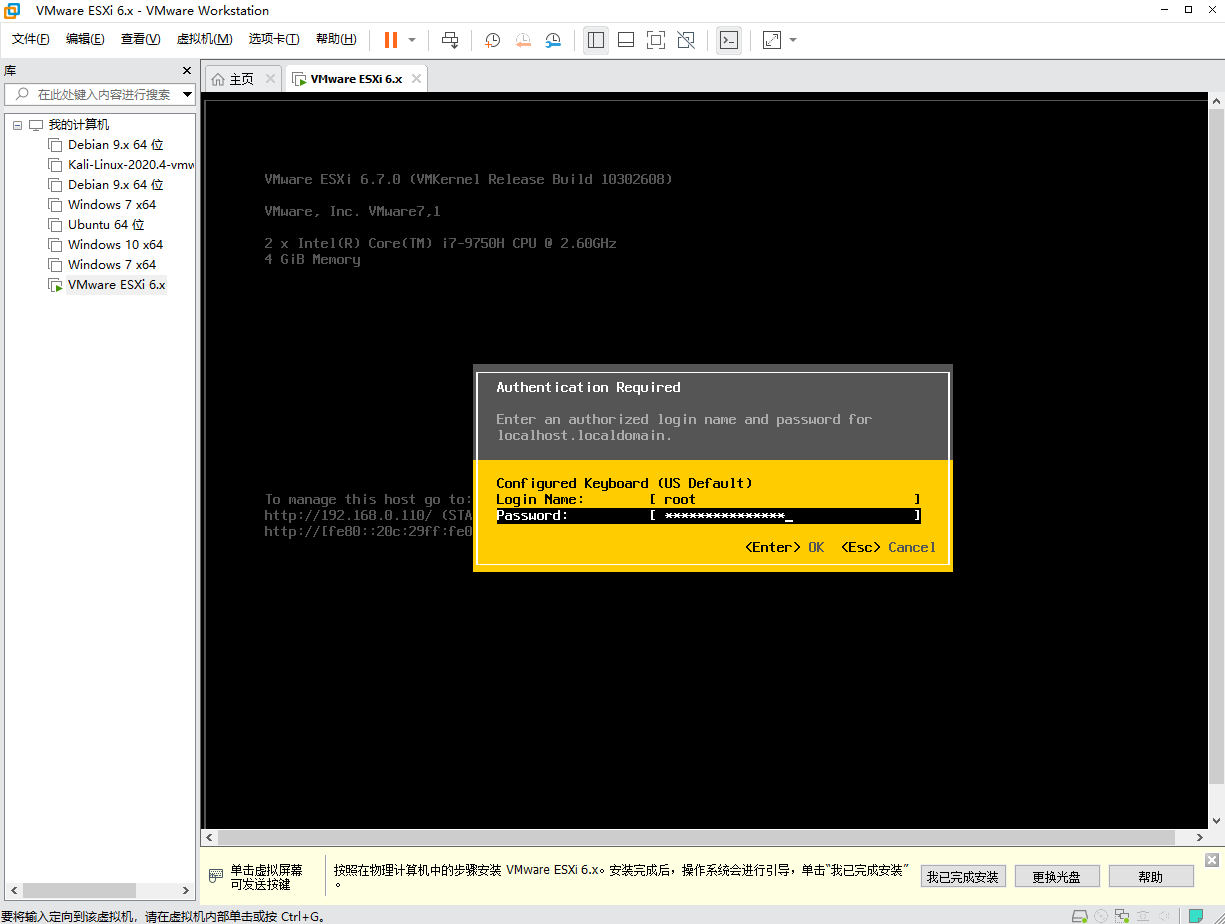Close the 主页 tab

tap(270, 79)
